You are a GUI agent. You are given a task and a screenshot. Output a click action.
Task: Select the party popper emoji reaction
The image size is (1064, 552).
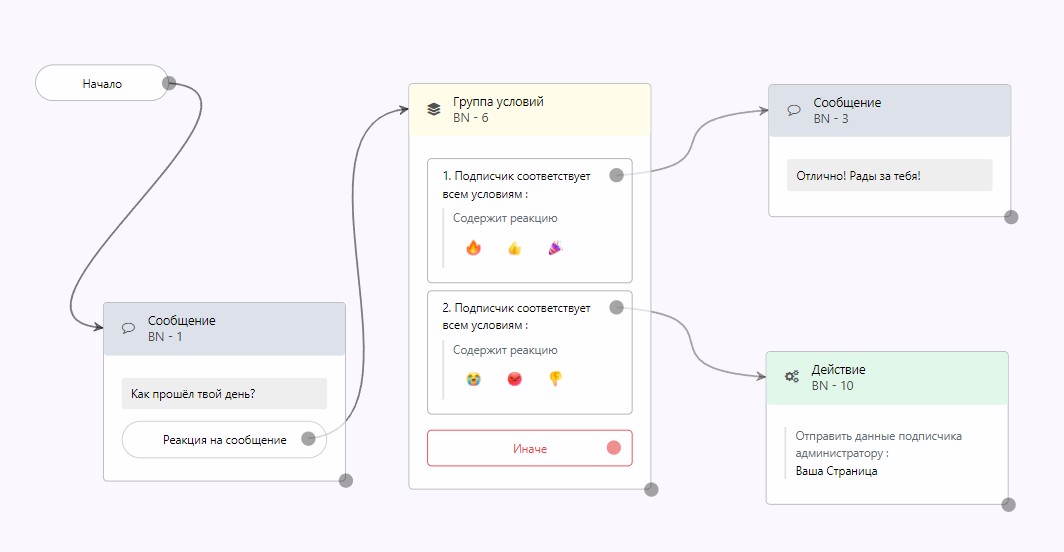(x=556, y=248)
